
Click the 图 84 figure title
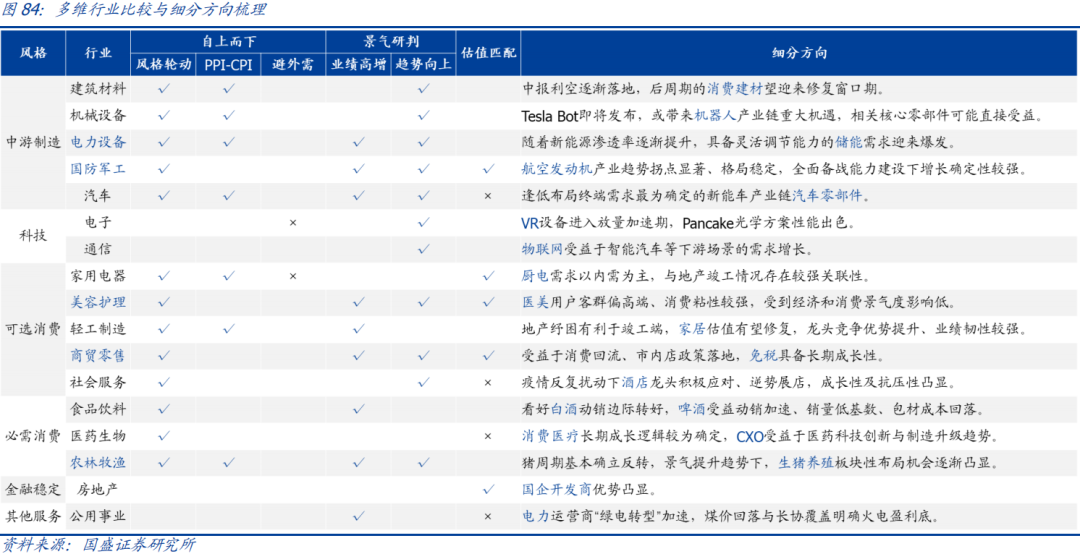[134, 10]
